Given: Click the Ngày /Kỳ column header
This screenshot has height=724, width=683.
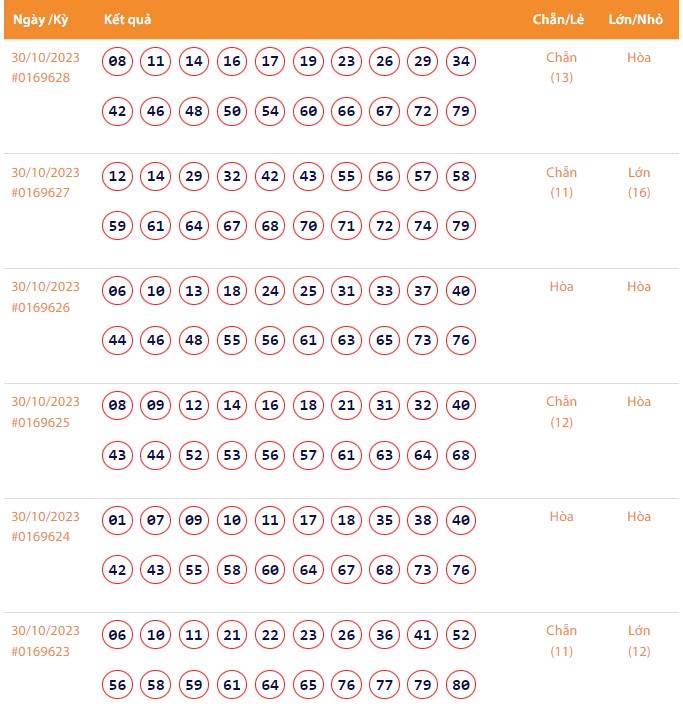Looking at the screenshot, I should (40, 19).
